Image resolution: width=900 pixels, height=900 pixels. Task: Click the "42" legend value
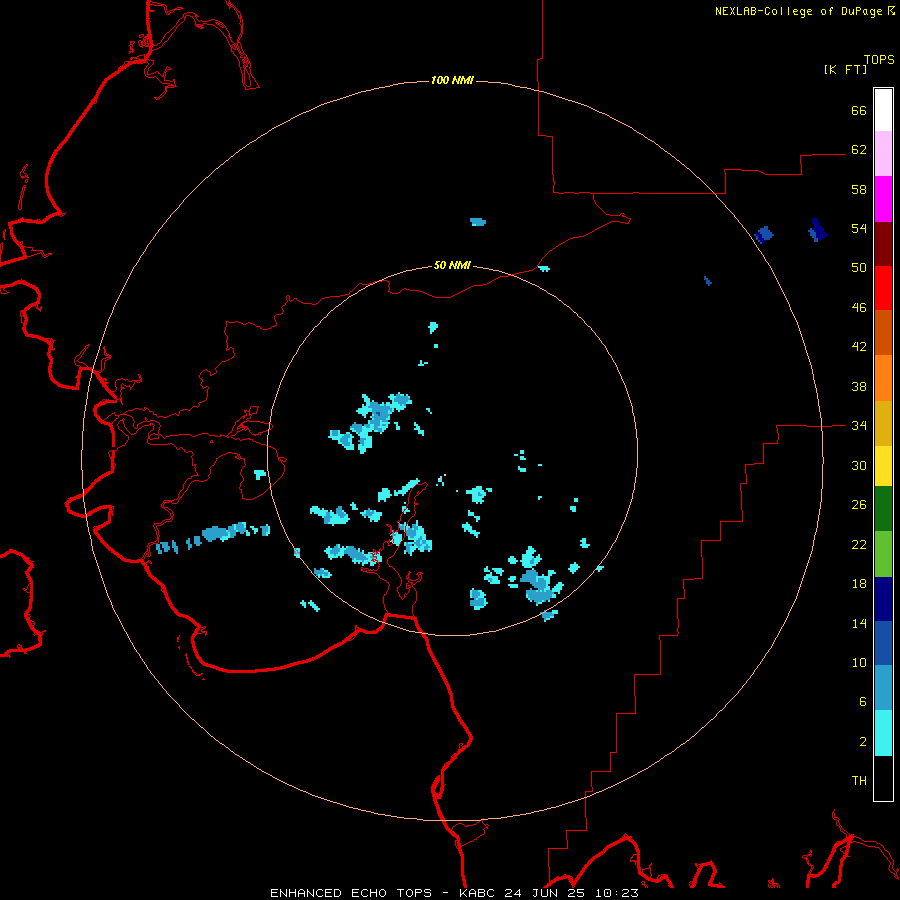pyautogui.click(x=859, y=347)
